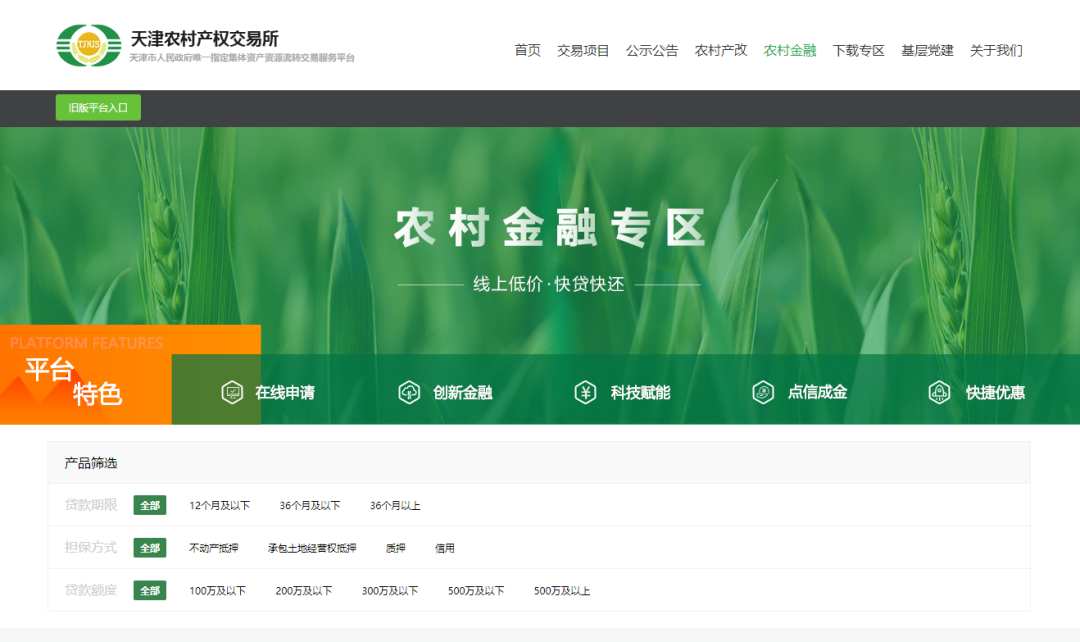Click the 创新金融 feature icon
This screenshot has height=642, width=1080.
409,392
